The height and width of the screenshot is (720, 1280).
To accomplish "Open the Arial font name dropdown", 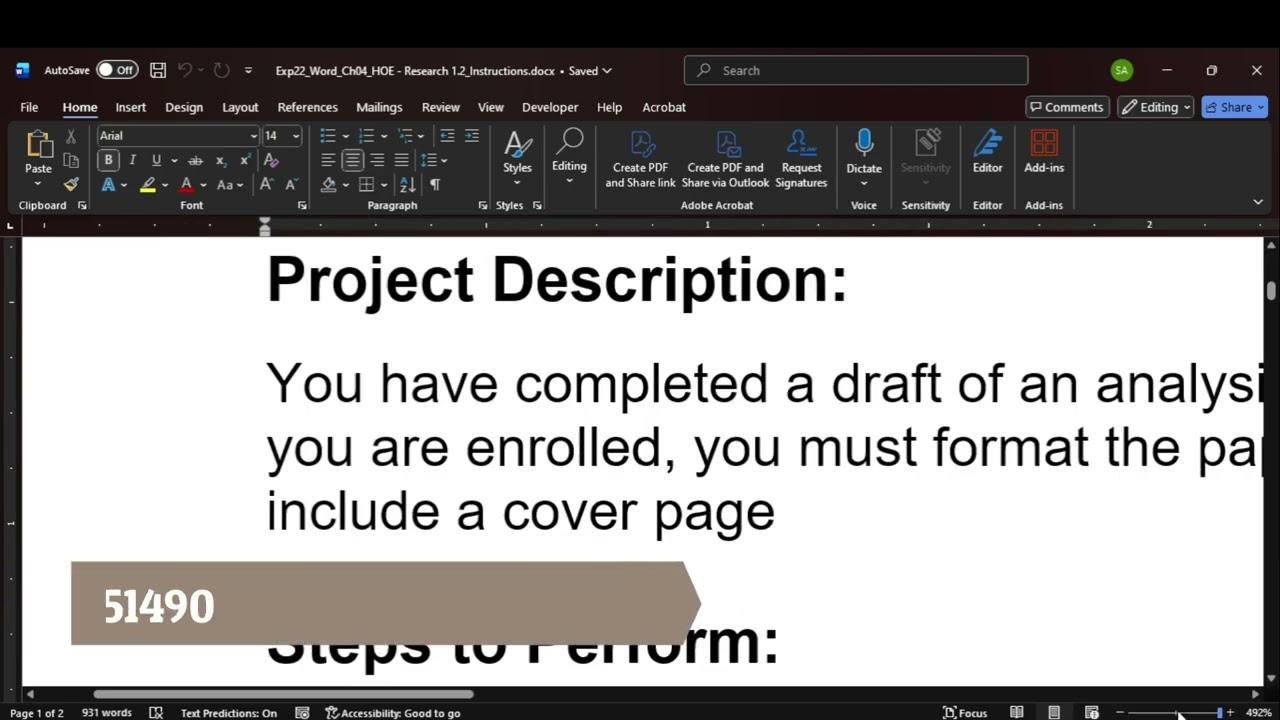I will (253, 136).
